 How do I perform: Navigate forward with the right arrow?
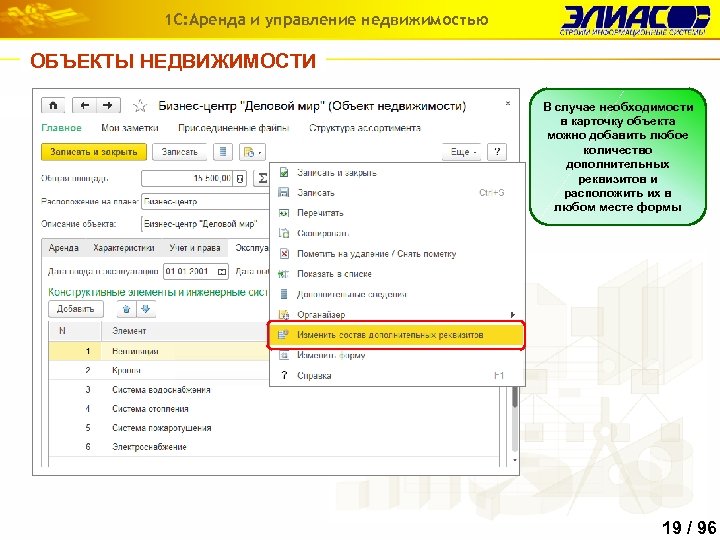click(108, 106)
